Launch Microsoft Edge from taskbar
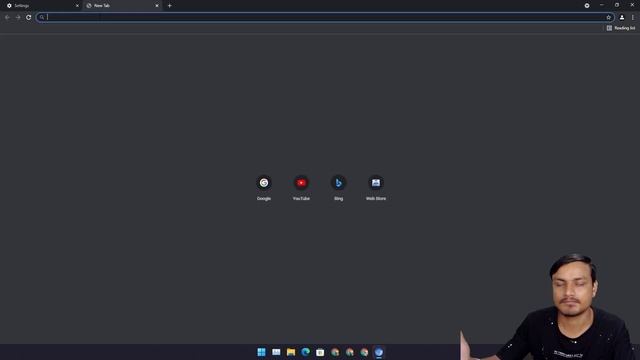 pos(305,352)
